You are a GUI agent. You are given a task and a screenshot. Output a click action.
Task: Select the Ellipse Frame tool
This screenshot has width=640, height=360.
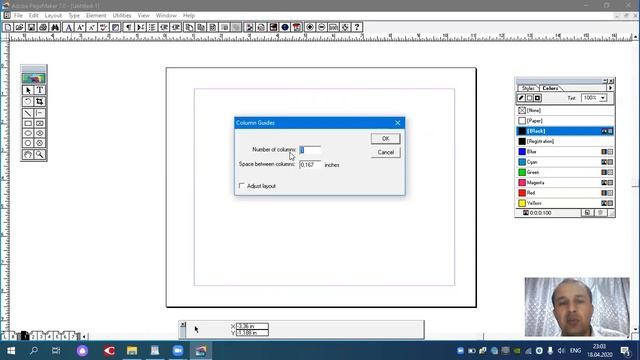pyautogui.click(x=40, y=133)
